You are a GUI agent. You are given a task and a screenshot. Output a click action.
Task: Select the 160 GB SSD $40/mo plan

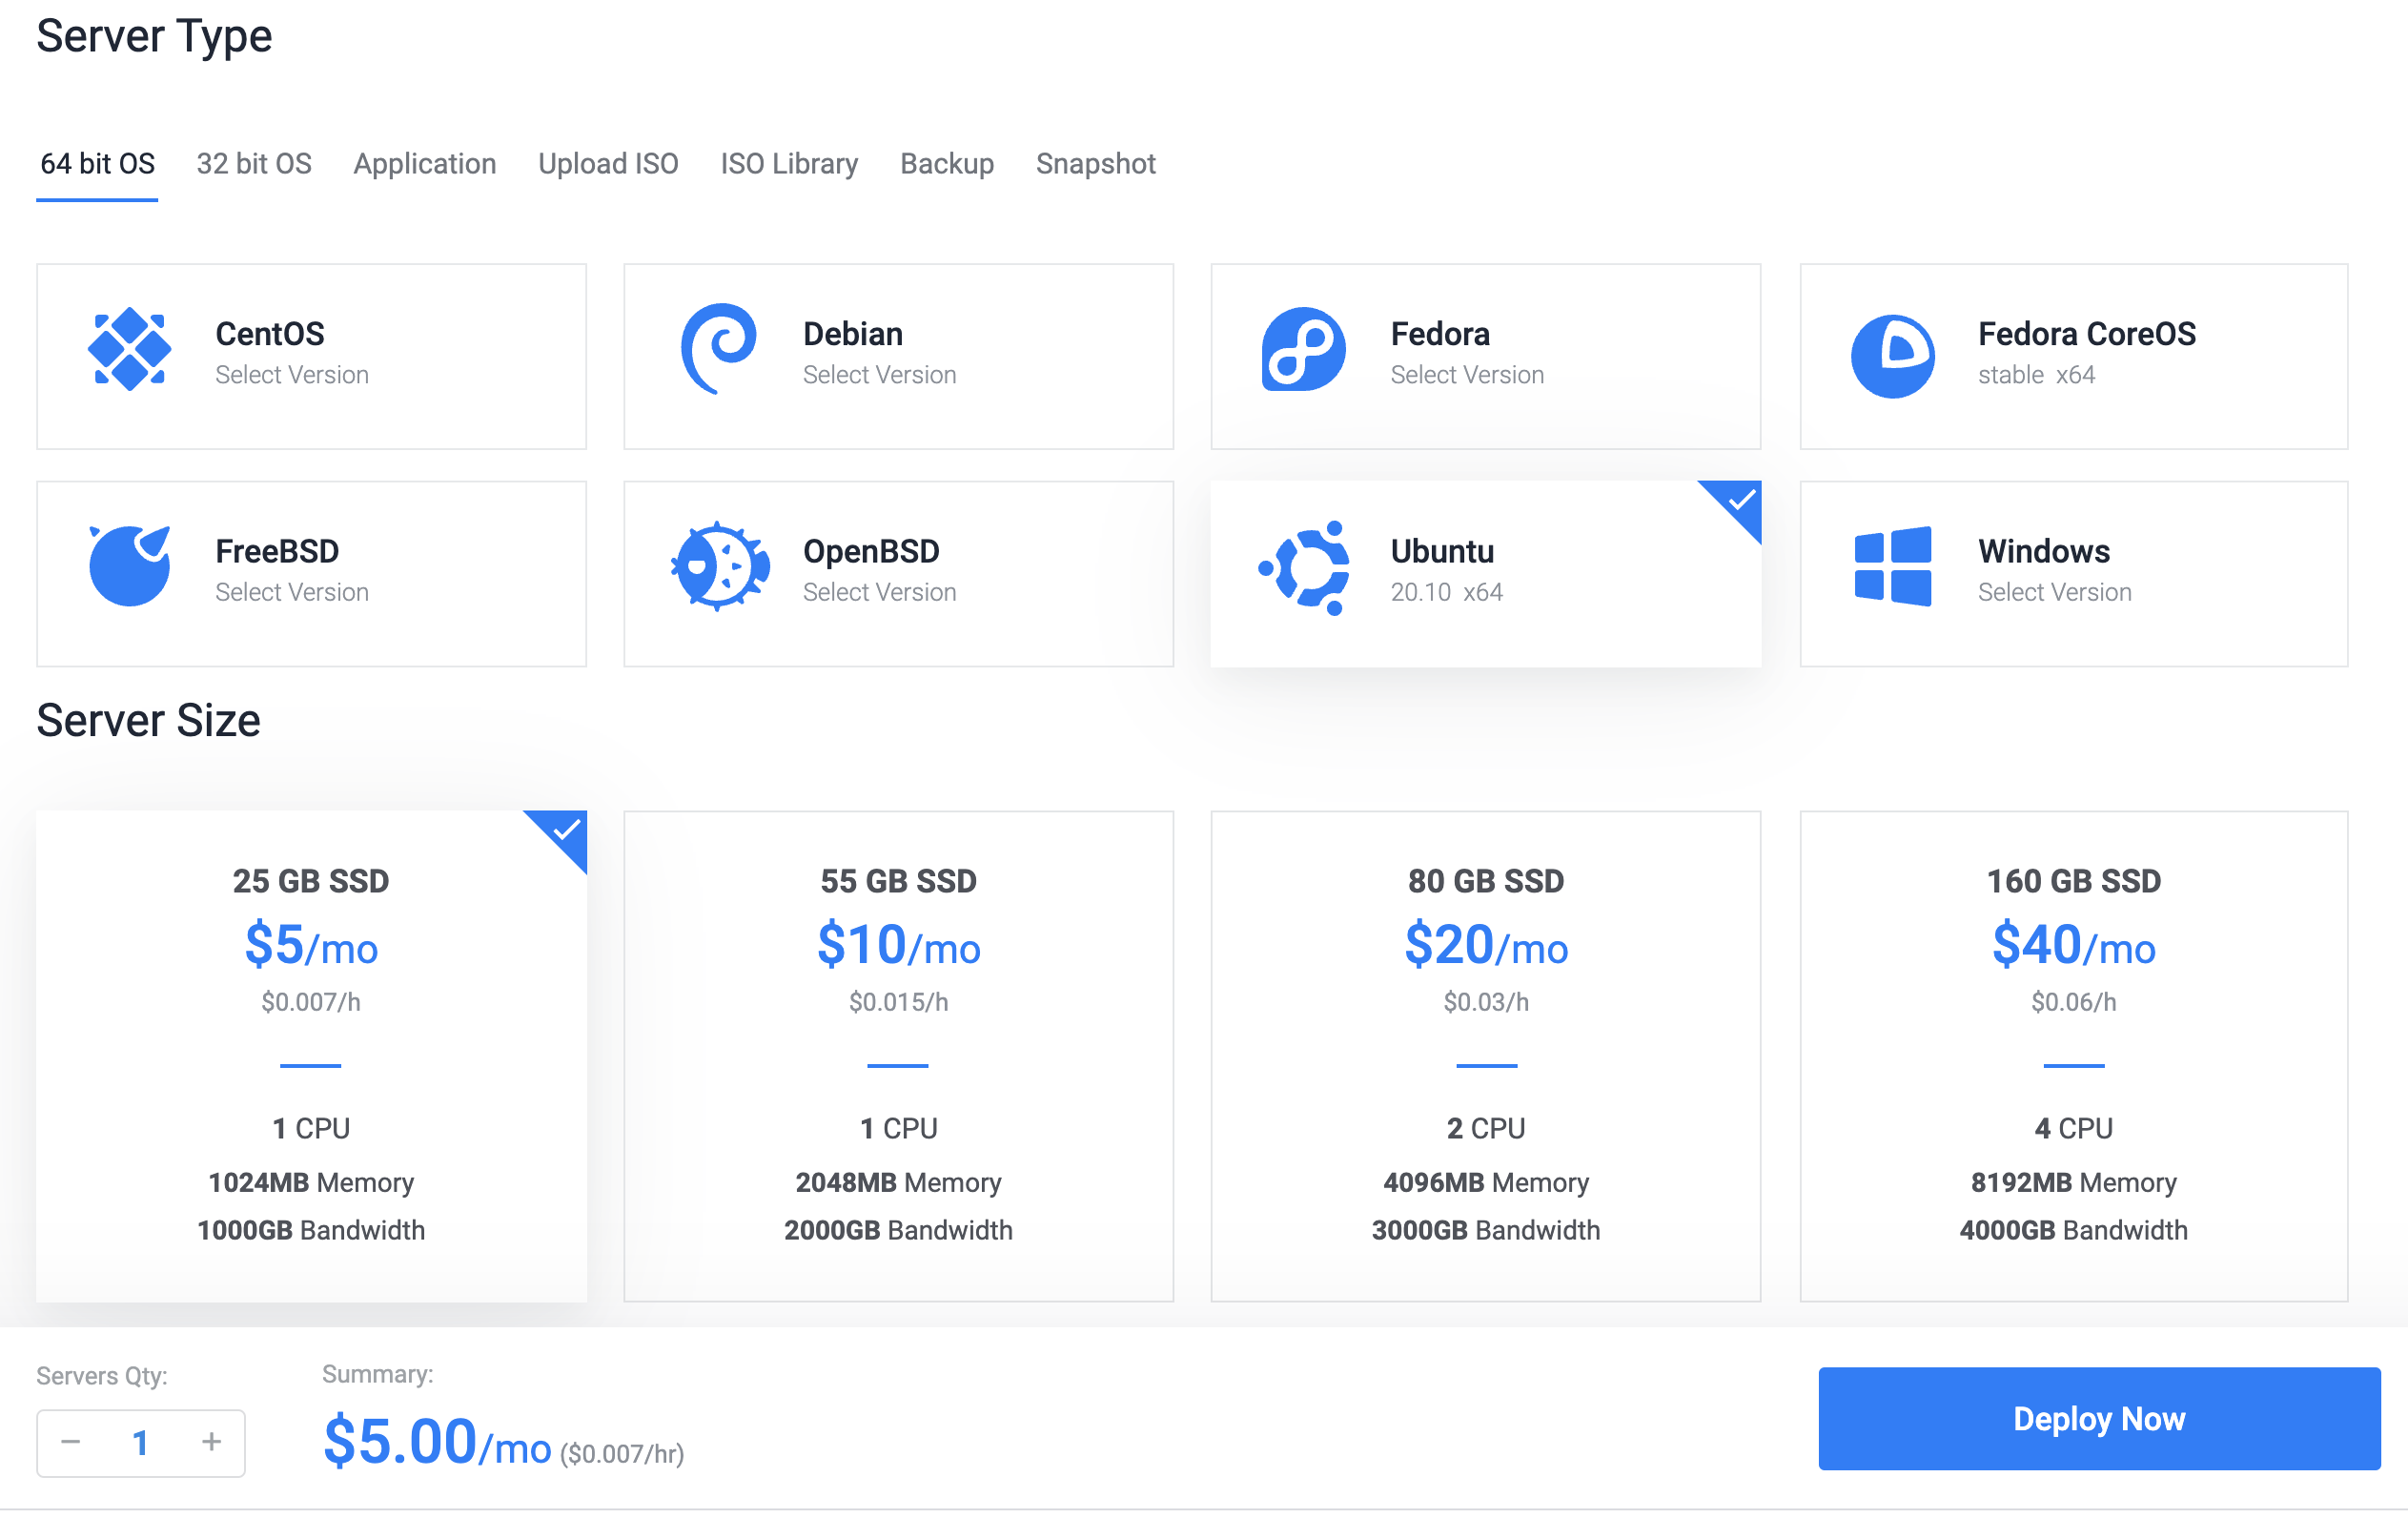coord(2073,1056)
